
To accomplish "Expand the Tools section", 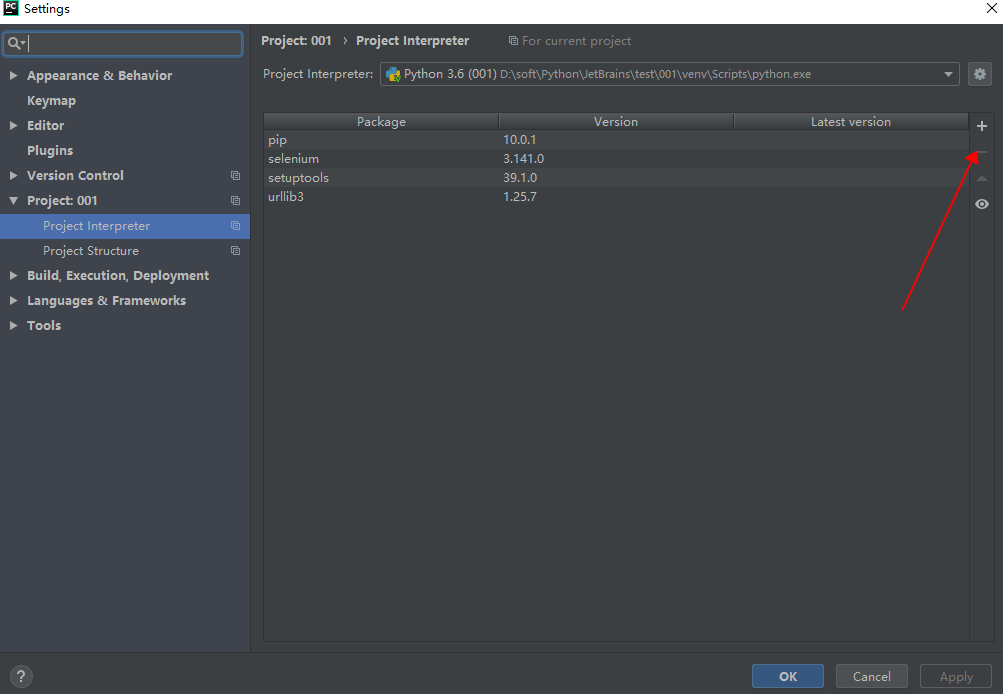I will (x=13, y=326).
